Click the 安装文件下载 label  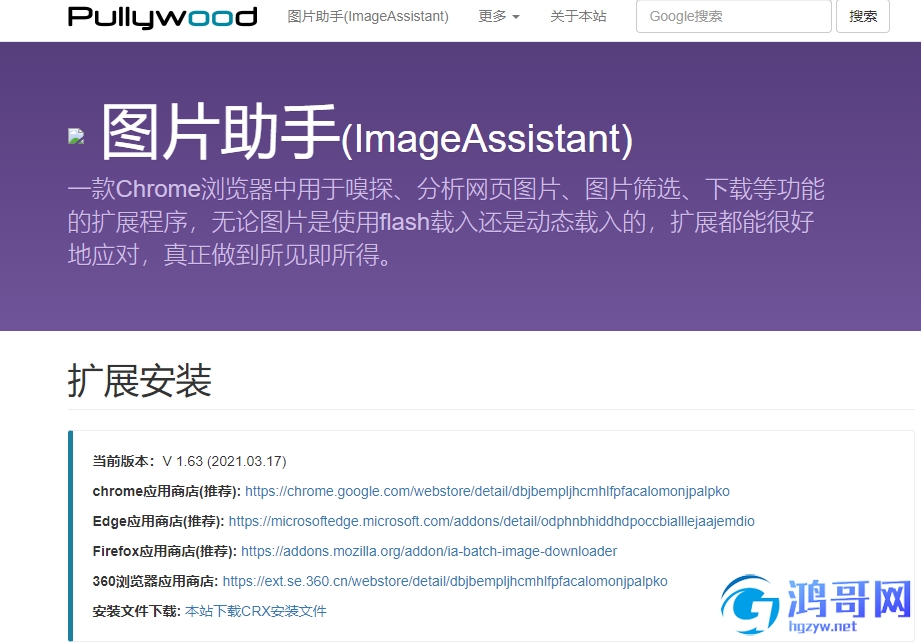pos(137,611)
